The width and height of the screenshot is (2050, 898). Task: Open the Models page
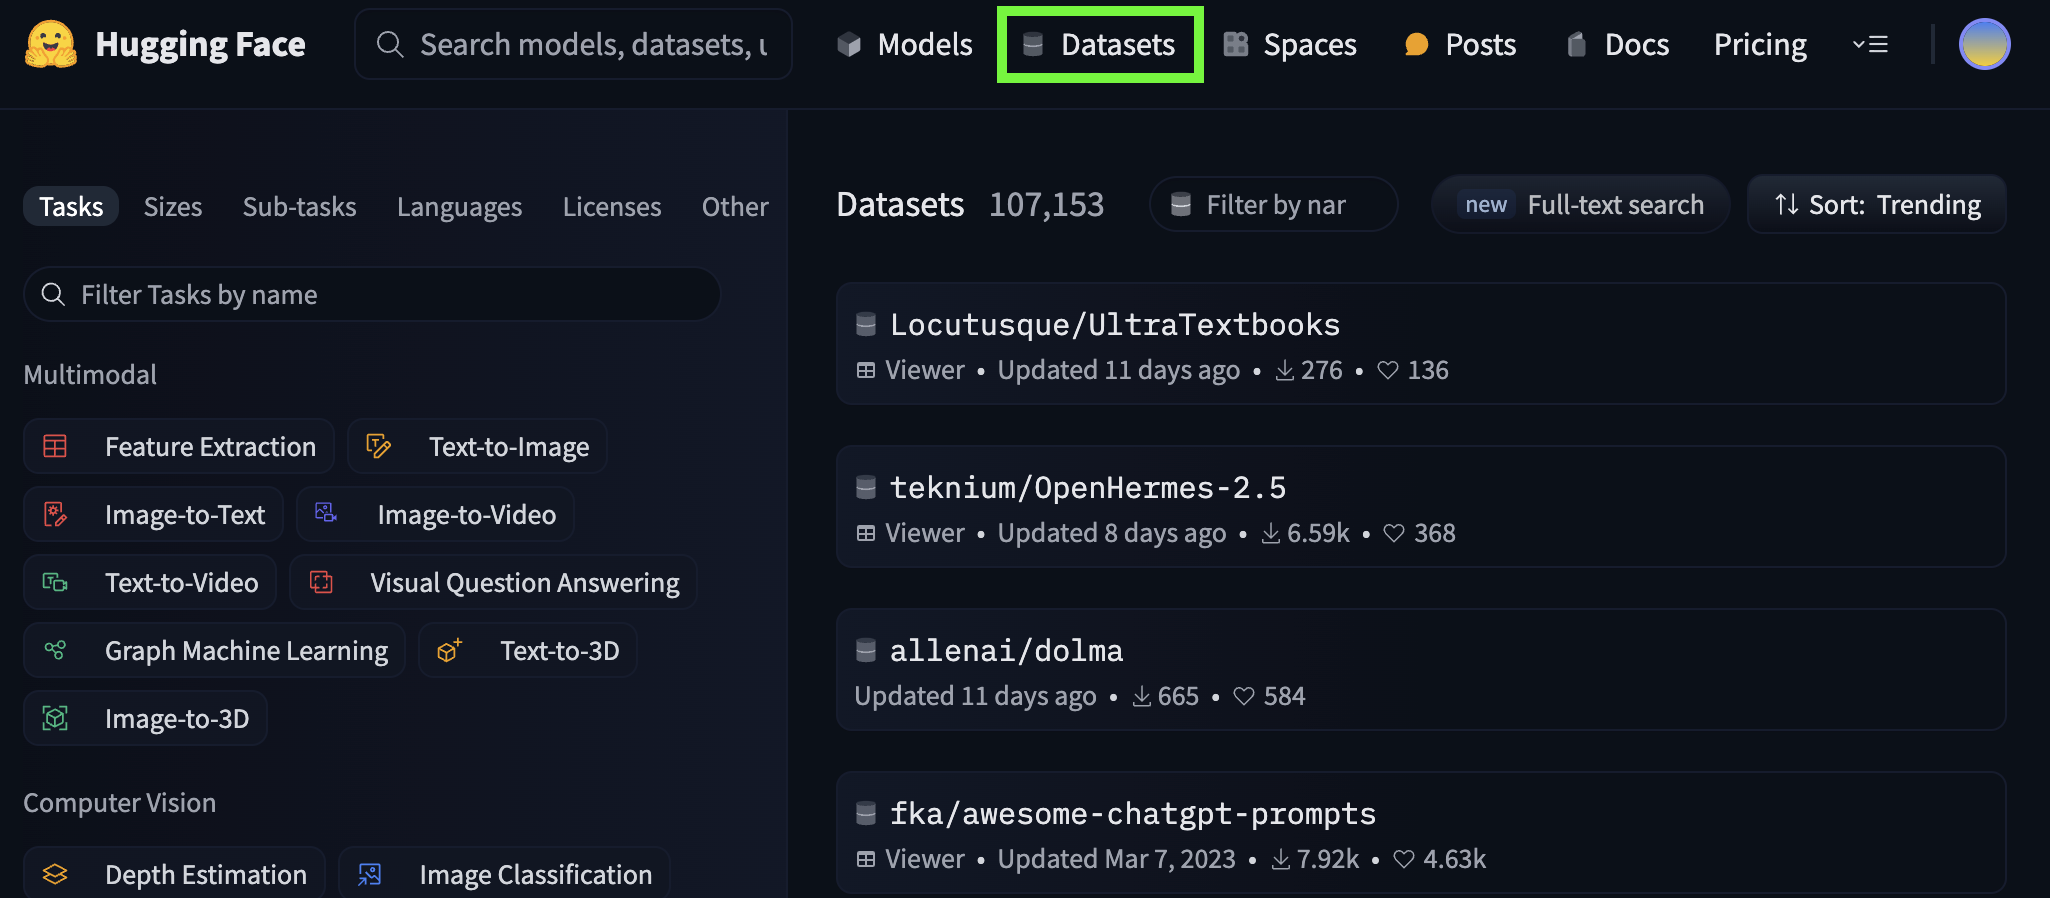[x=904, y=44]
